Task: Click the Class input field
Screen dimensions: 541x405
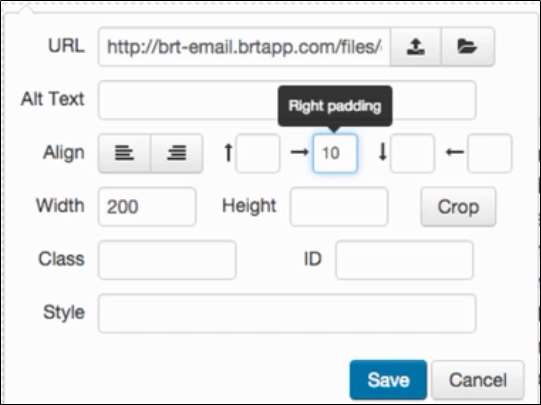Action: [167, 260]
